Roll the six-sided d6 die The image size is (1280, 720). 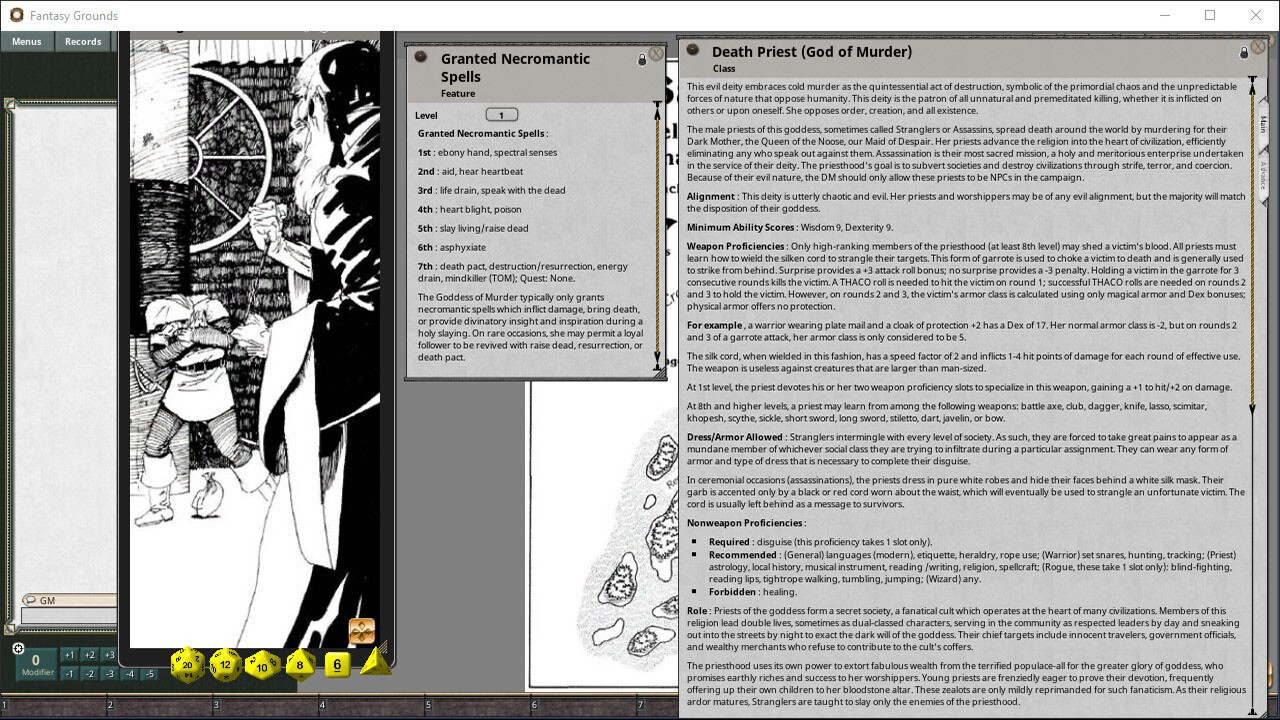click(x=336, y=664)
